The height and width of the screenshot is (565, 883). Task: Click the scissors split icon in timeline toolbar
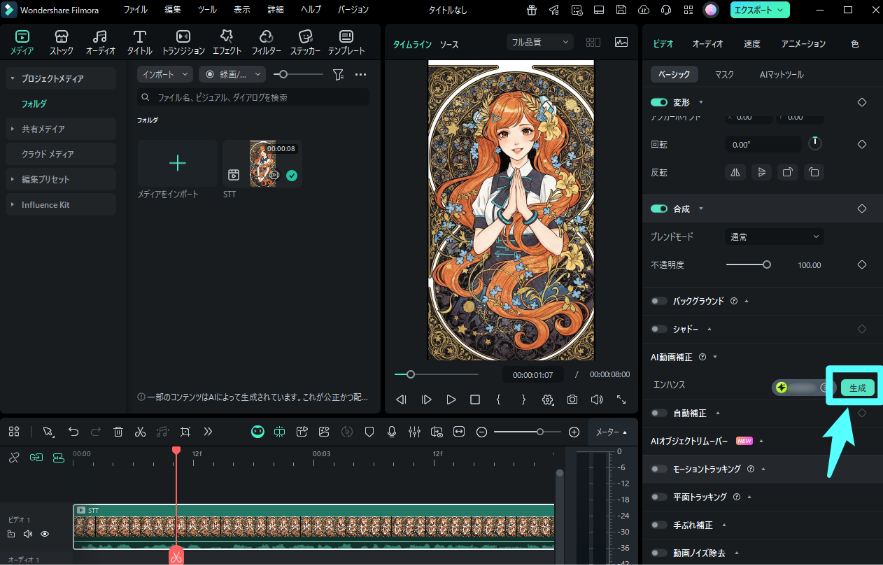(x=140, y=432)
